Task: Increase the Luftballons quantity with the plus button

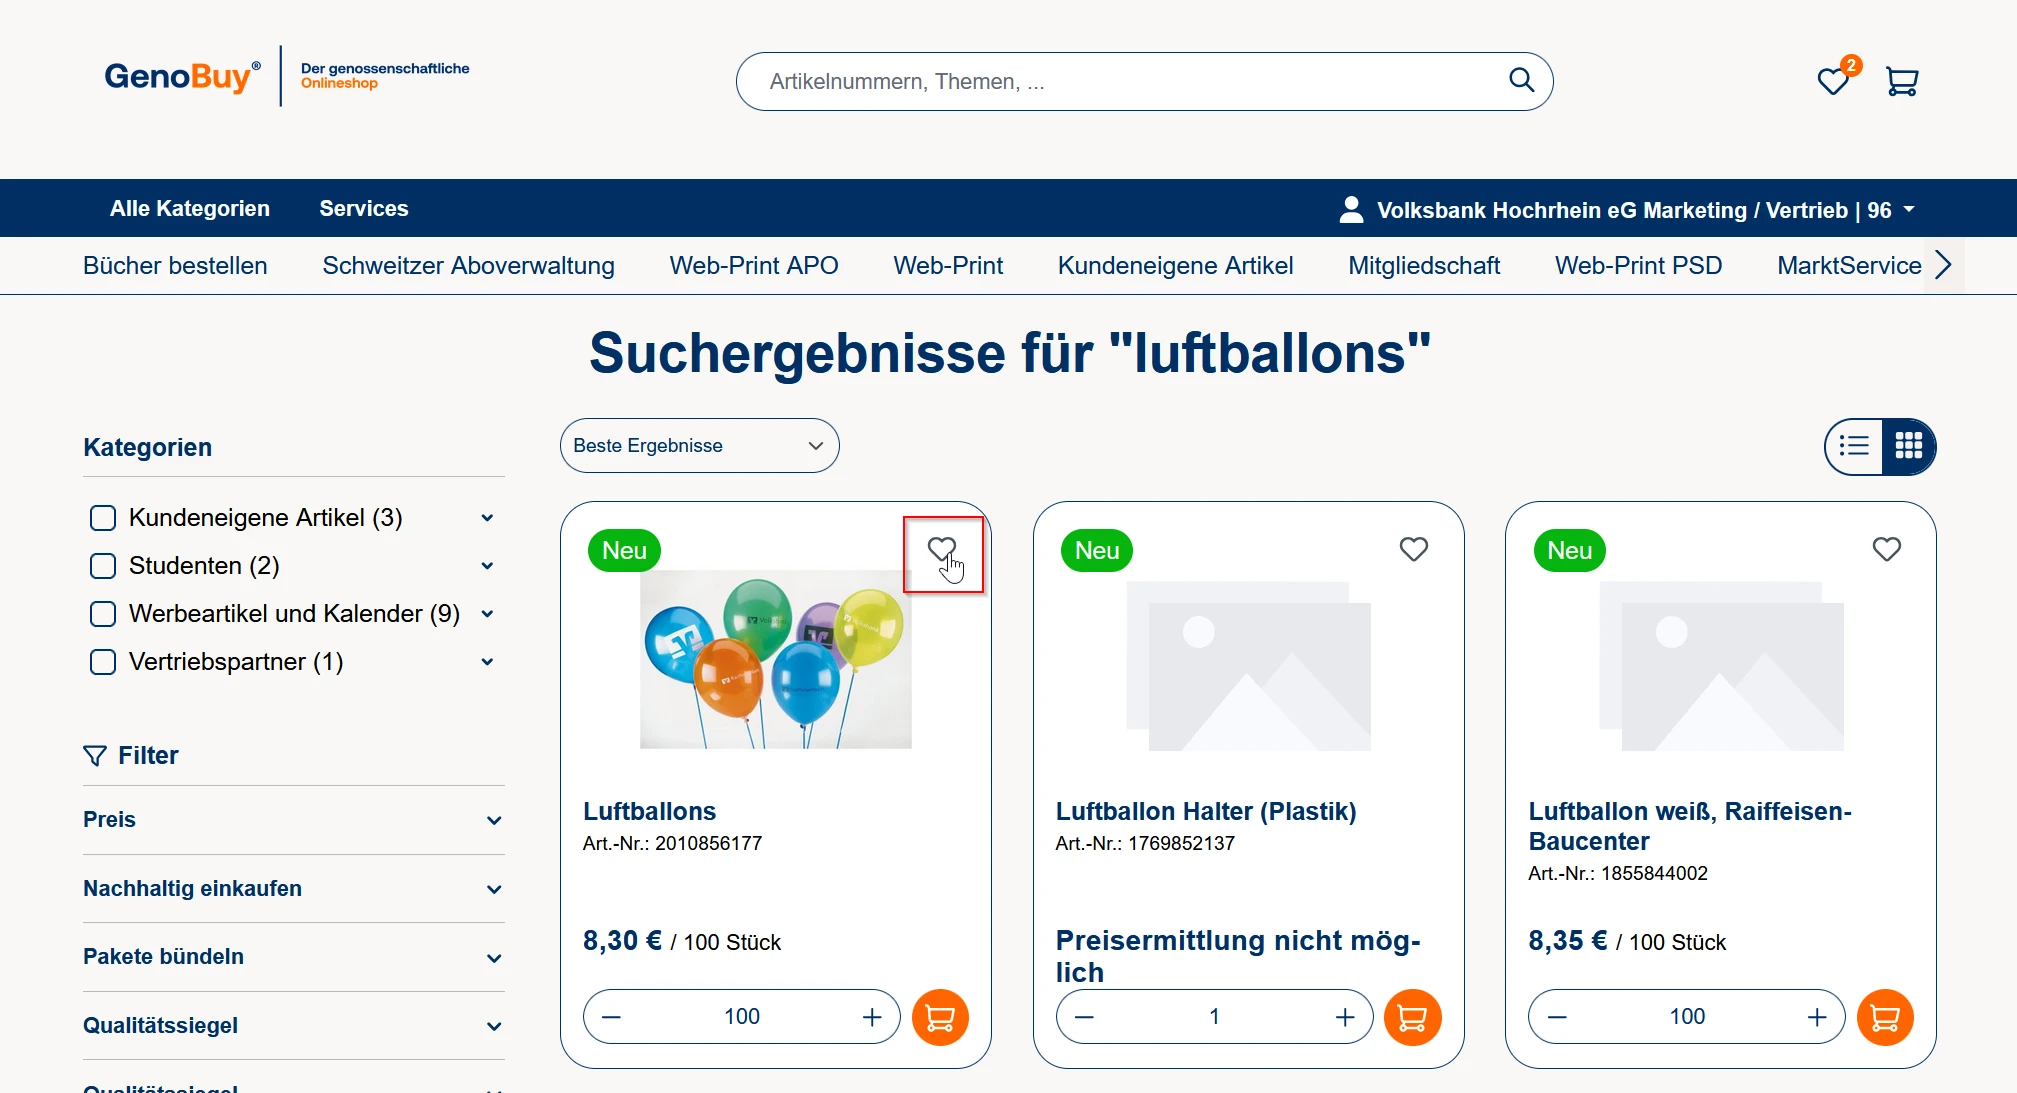Action: click(x=872, y=1017)
